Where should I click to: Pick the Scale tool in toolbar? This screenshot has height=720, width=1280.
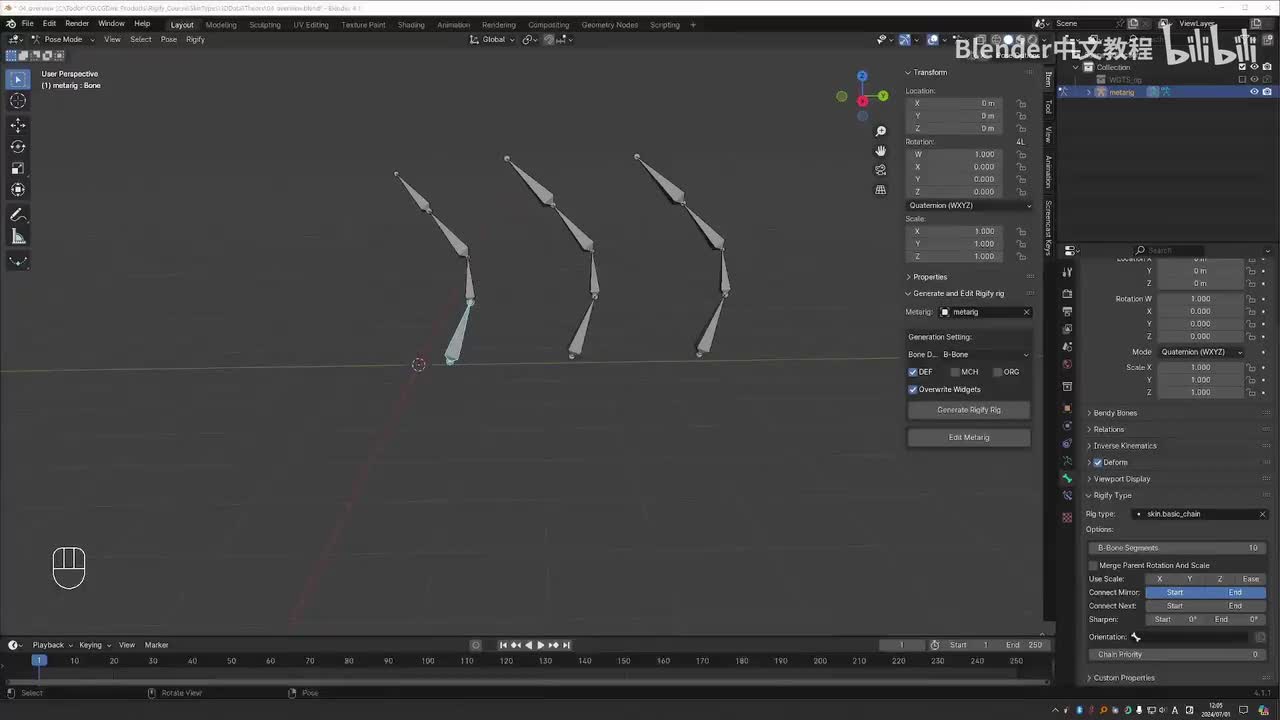coord(18,168)
